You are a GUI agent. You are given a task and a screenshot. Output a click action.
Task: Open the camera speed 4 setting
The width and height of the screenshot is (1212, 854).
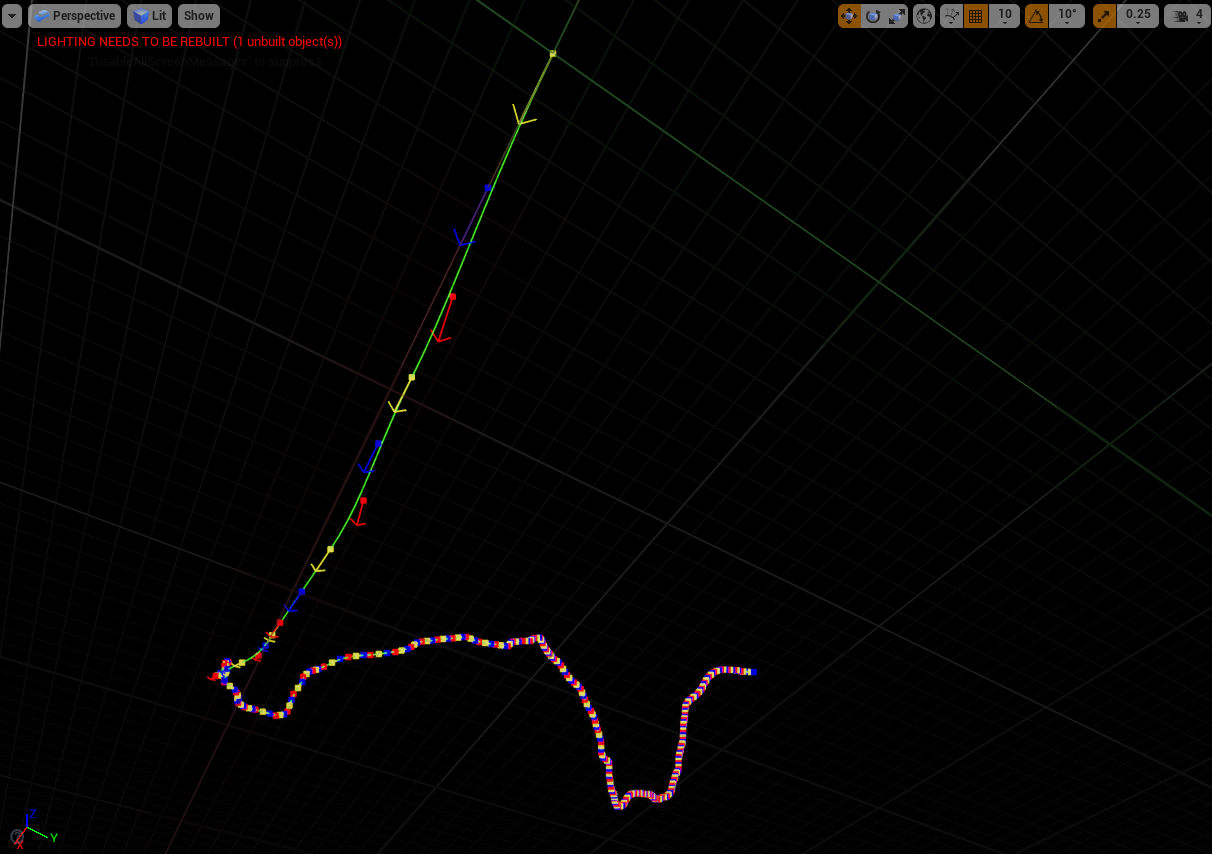(1187, 16)
